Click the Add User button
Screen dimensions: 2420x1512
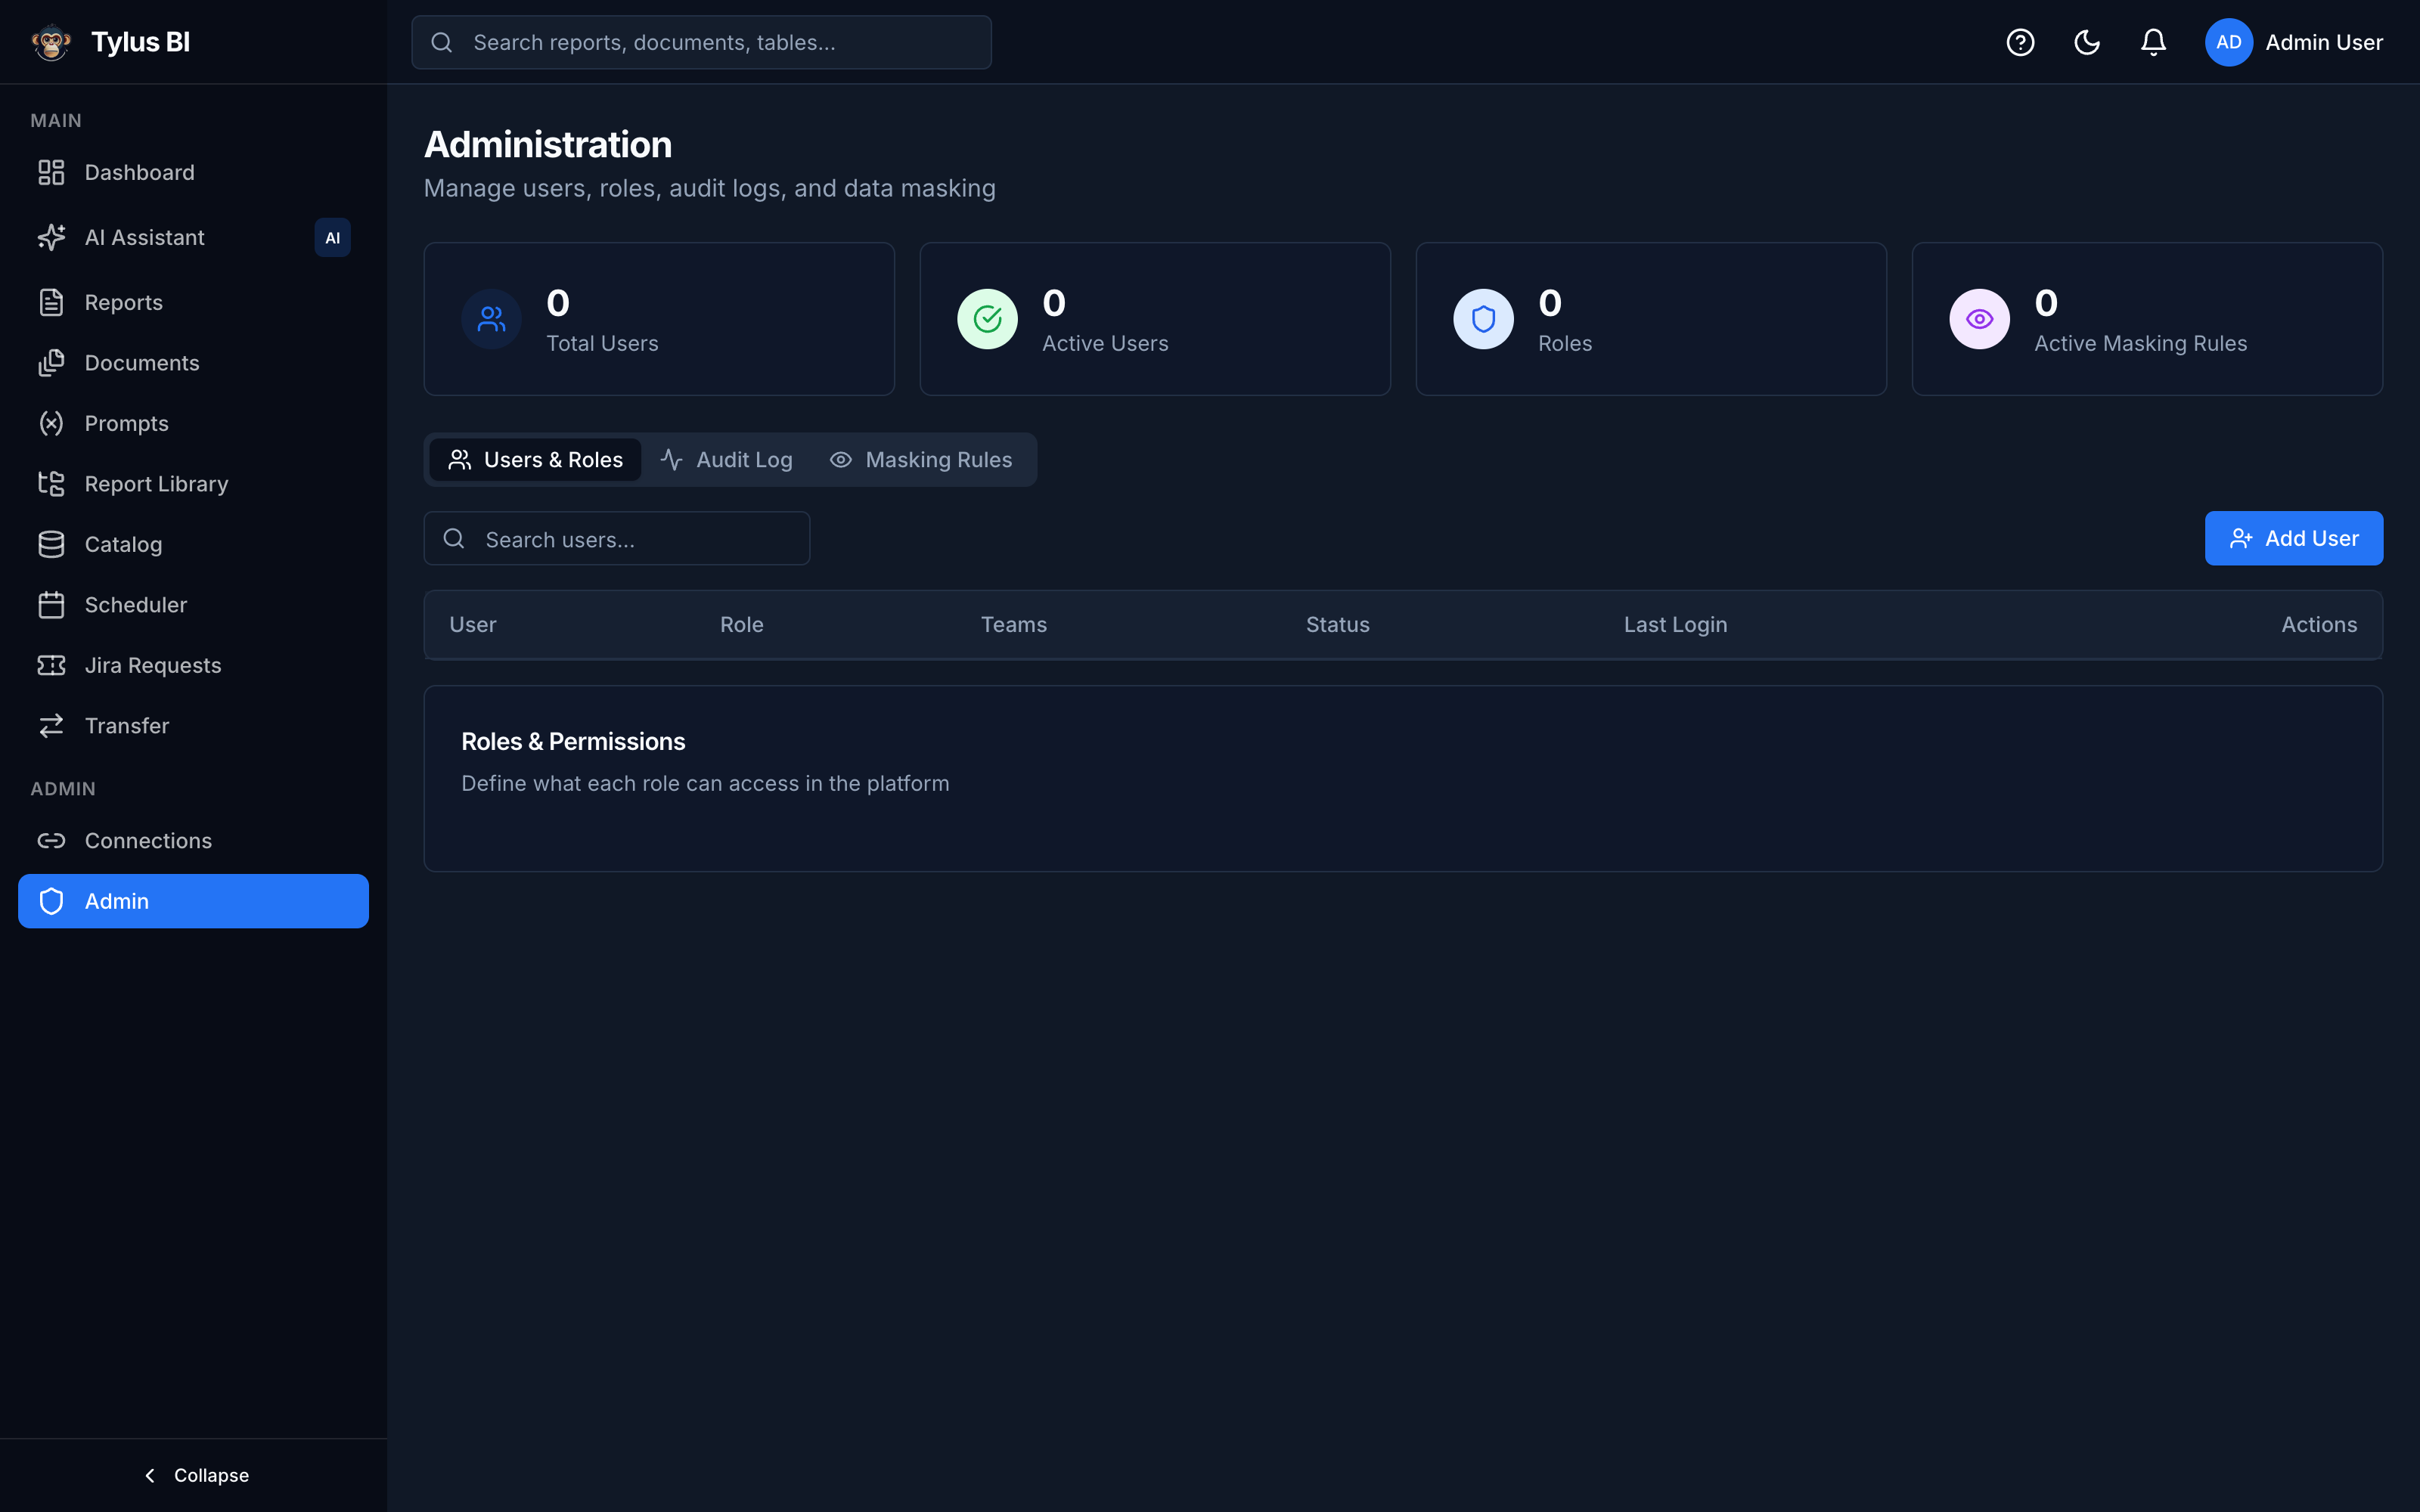[x=2293, y=539]
